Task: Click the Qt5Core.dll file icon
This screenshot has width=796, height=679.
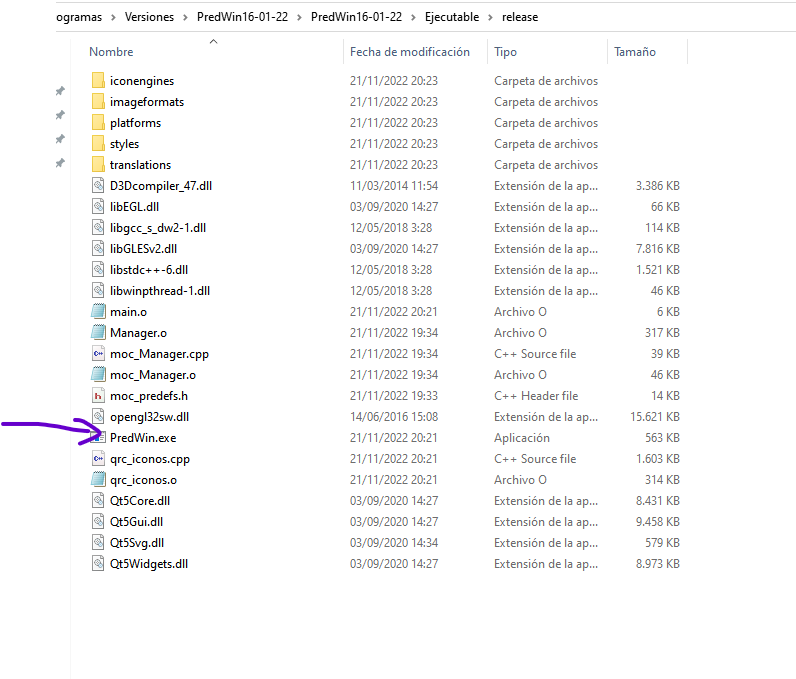Action: click(x=98, y=501)
